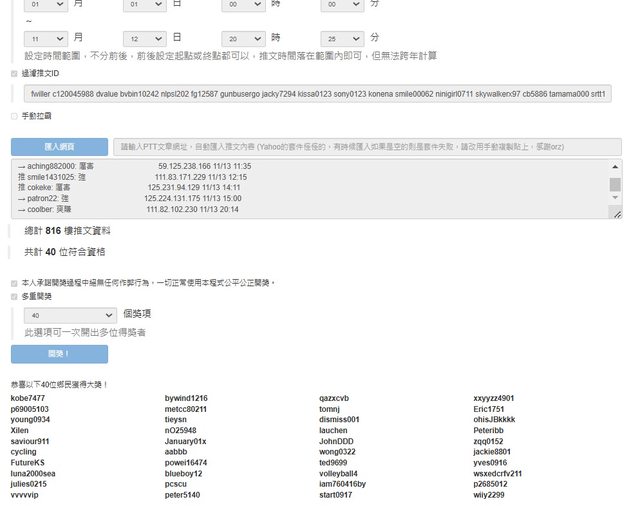Click the PTT article URL input field
This screenshot has width=640, height=506.
pyautogui.click(x=366, y=146)
